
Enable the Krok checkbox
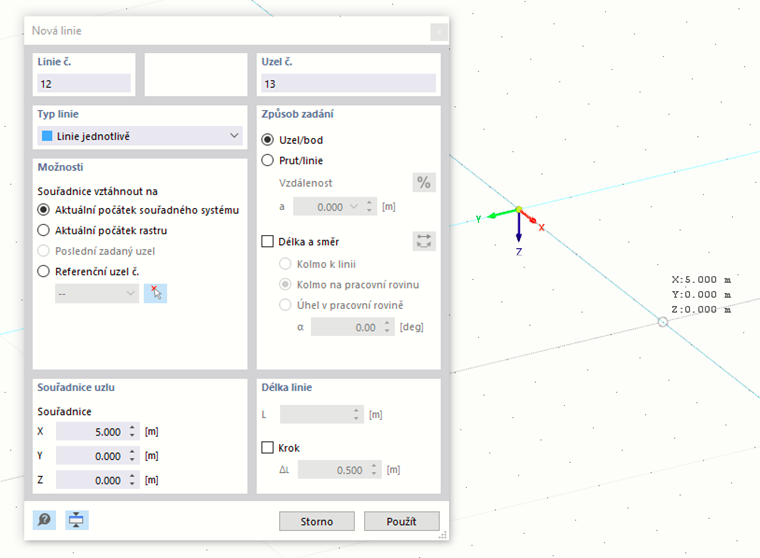(x=268, y=447)
